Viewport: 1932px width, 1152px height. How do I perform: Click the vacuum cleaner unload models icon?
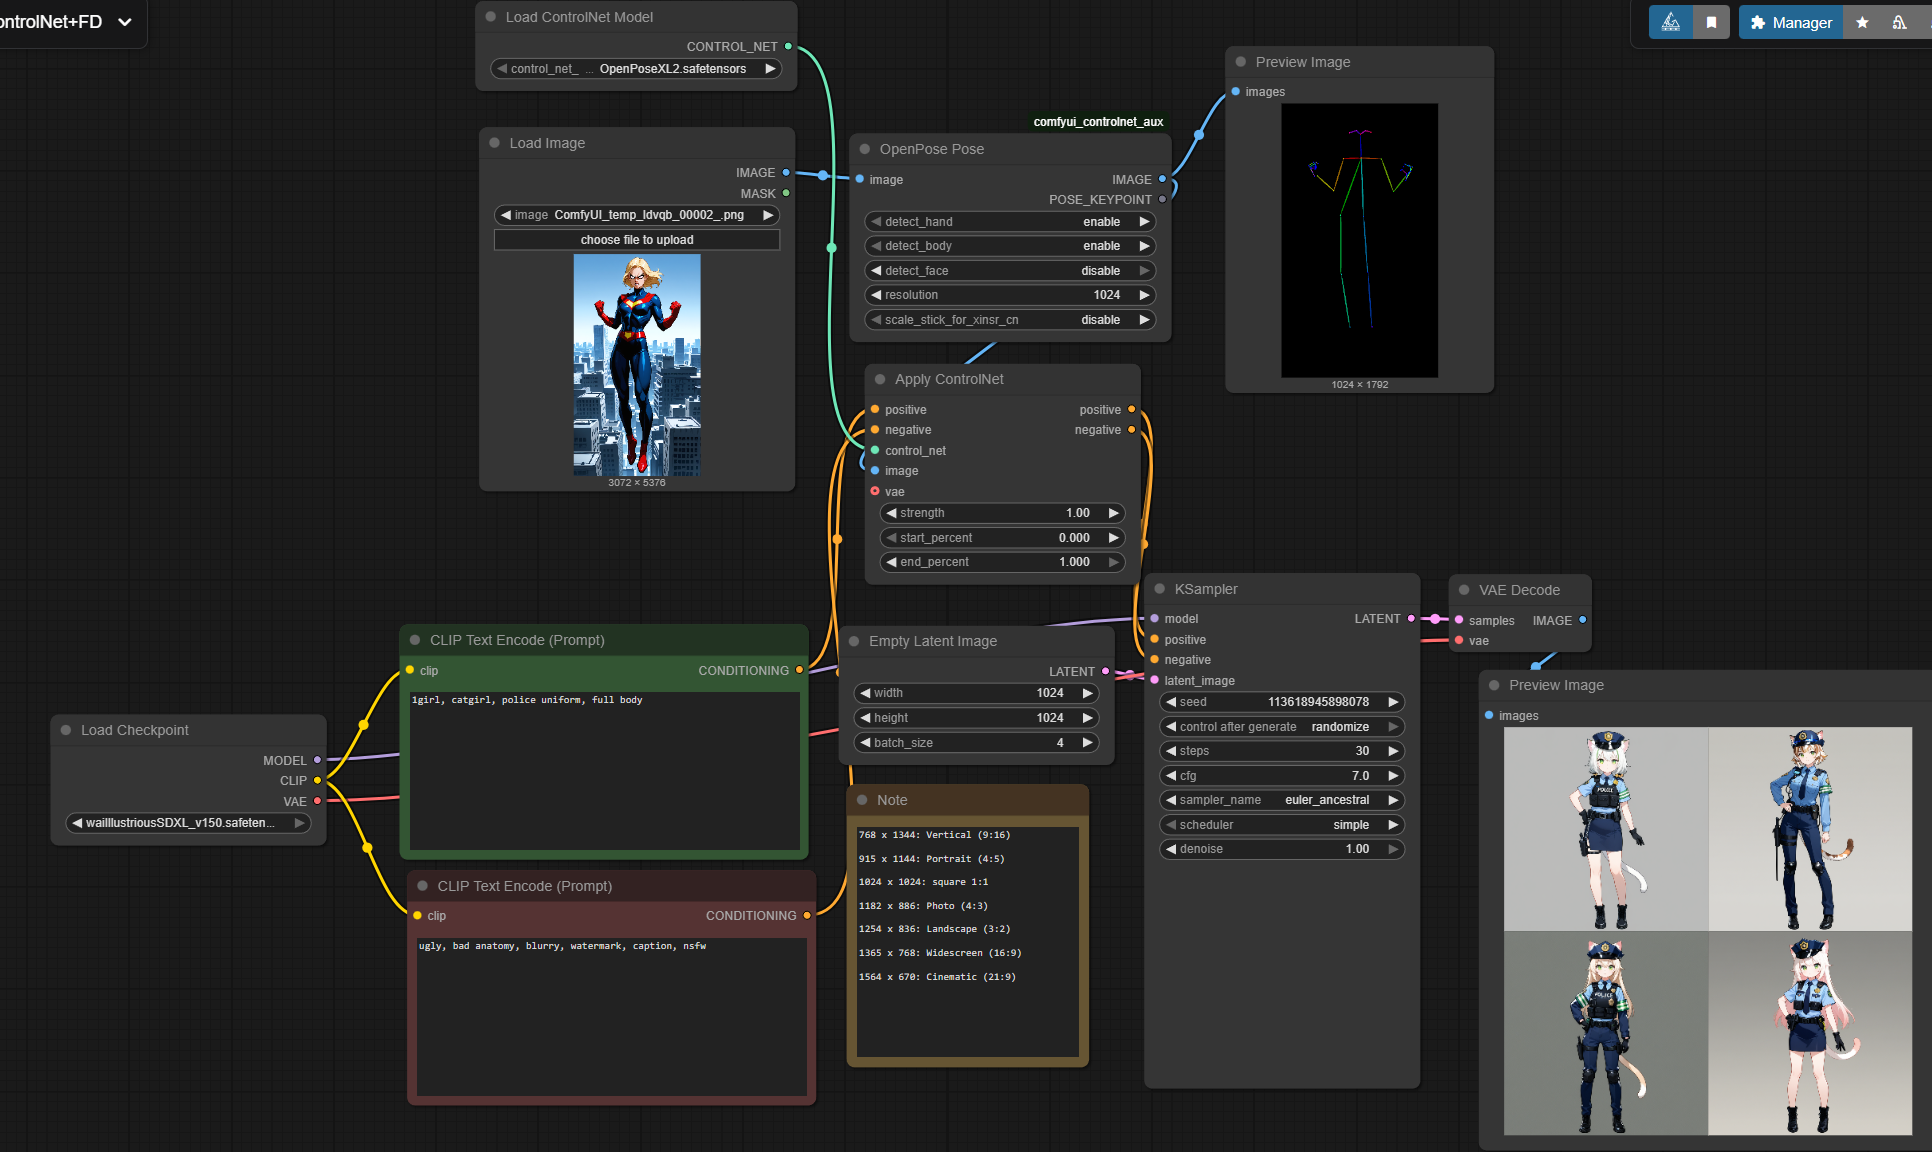(x=1899, y=22)
